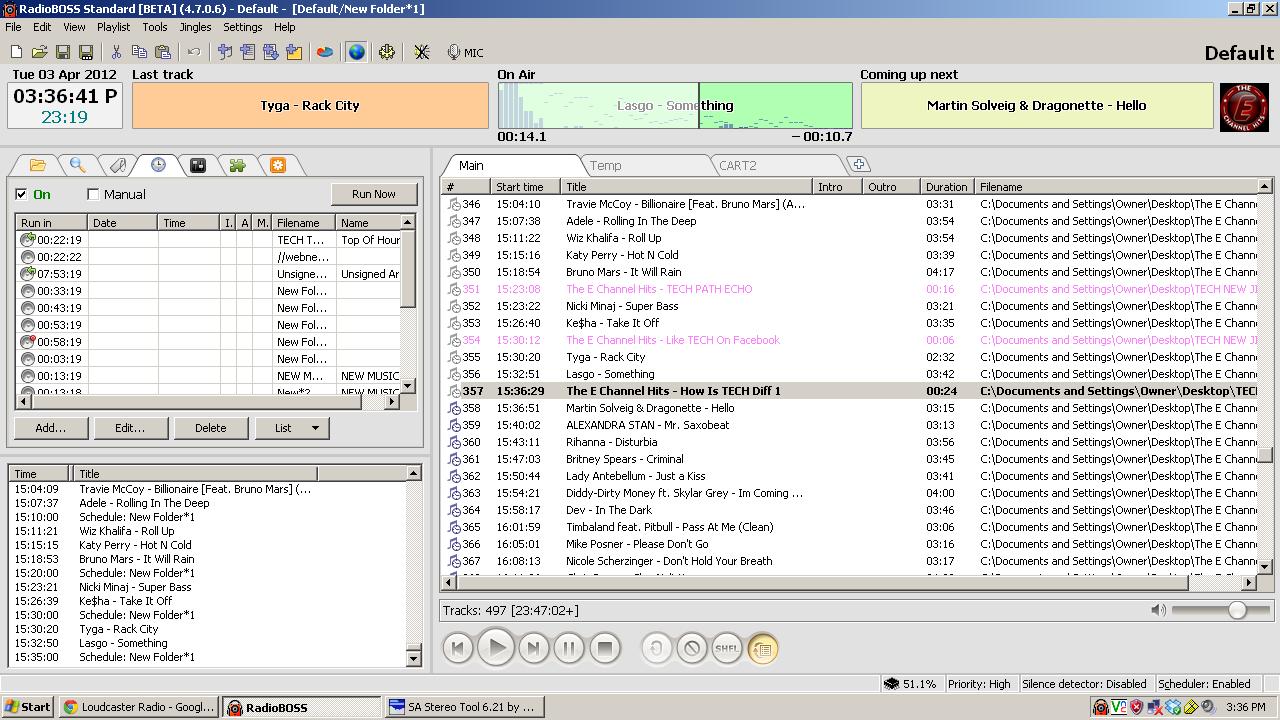This screenshot has width=1280, height=720.
Task: Toggle the MIC microphone button
Action: [x=465, y=52]
